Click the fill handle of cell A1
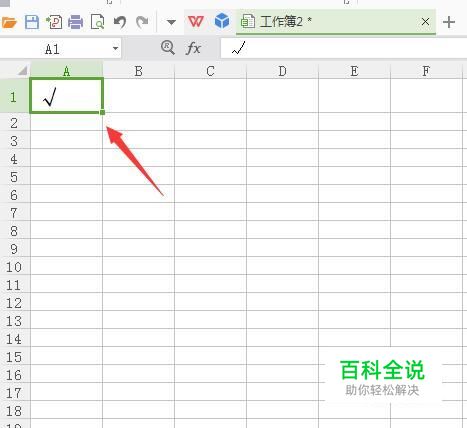Screen dimensions: 467x428 click(102, 113)
